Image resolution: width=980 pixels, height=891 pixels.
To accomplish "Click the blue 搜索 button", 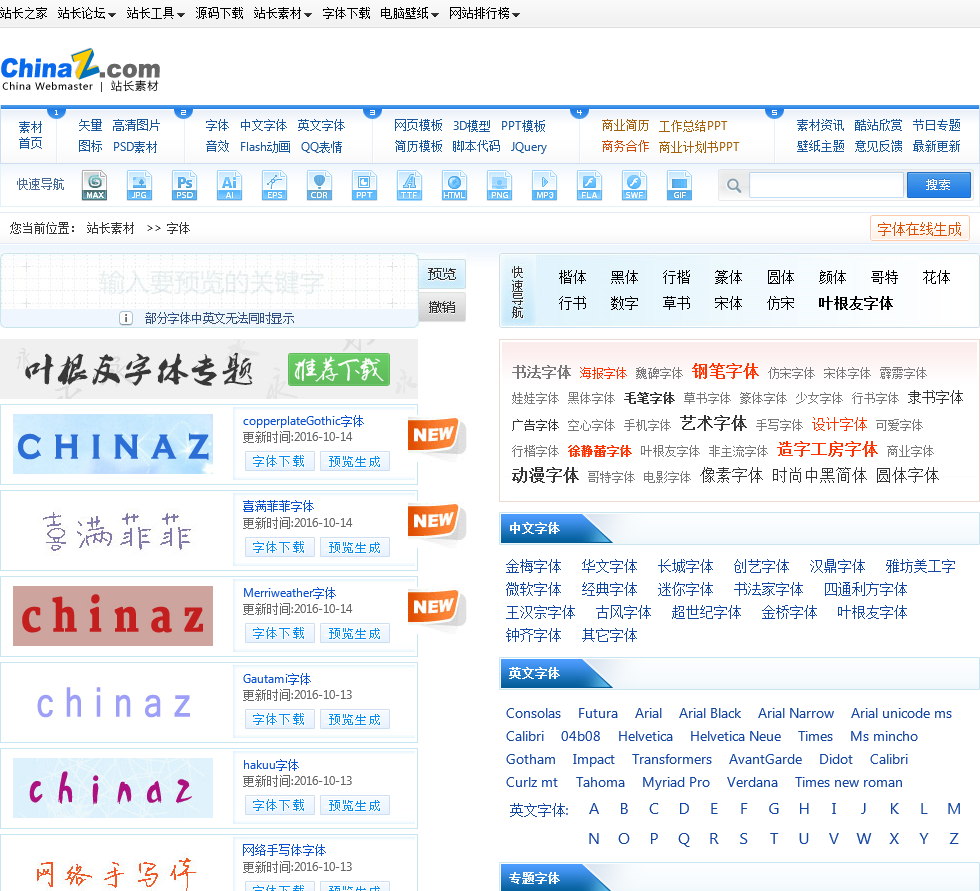I will pos(938,185).
